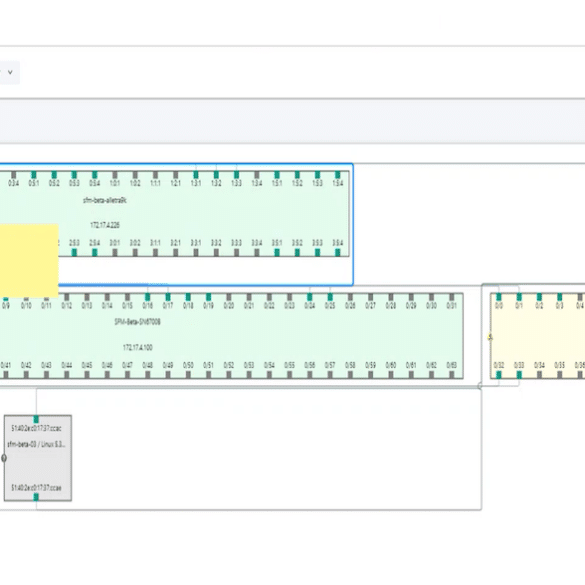Click the gray toolbar bar above the topology
Viewport: 585px width, 585px height.
(292, 121)
